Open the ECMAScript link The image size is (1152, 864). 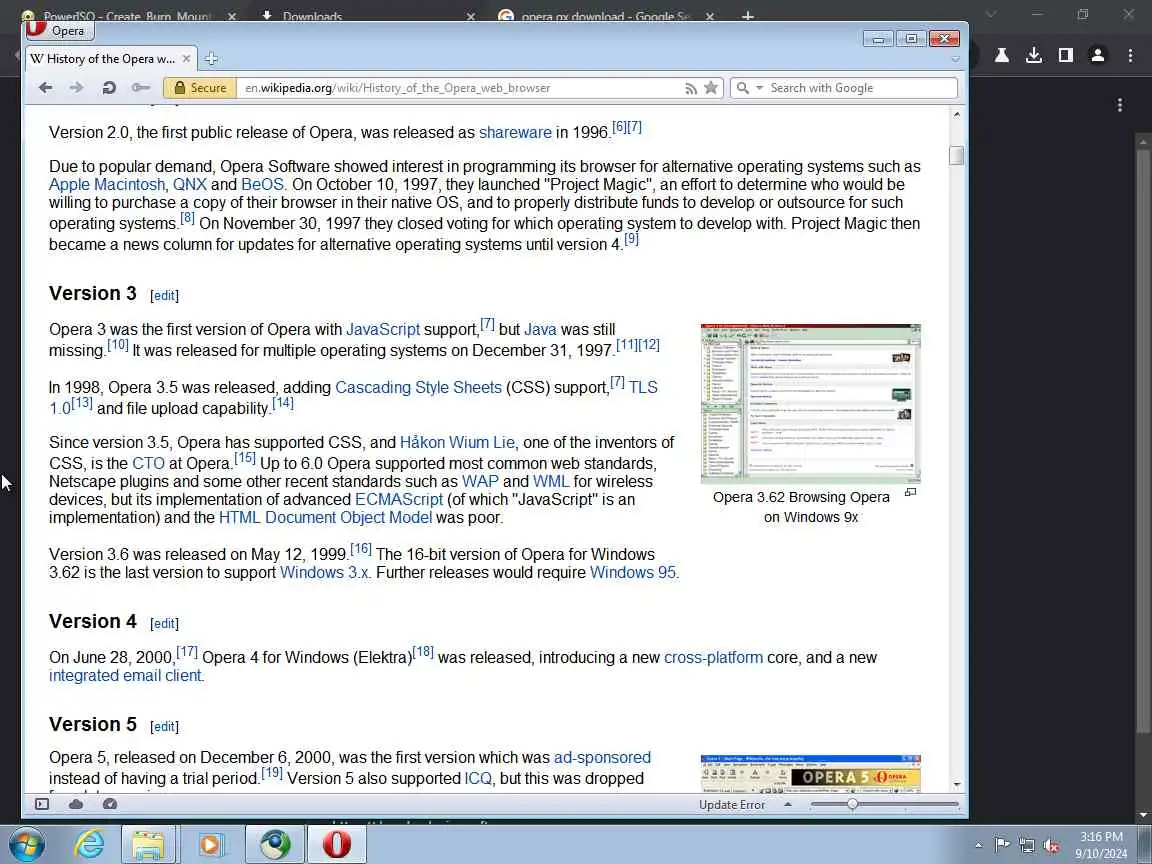[399, 500]
